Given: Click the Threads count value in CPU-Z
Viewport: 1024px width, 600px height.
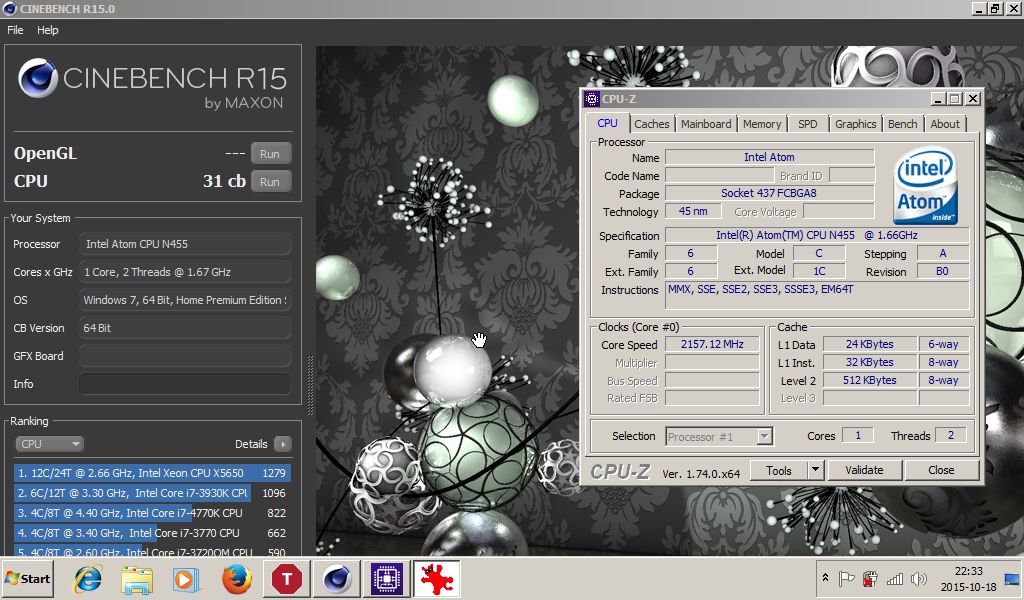Looking at the screenshot, I should tap(951, 435).
